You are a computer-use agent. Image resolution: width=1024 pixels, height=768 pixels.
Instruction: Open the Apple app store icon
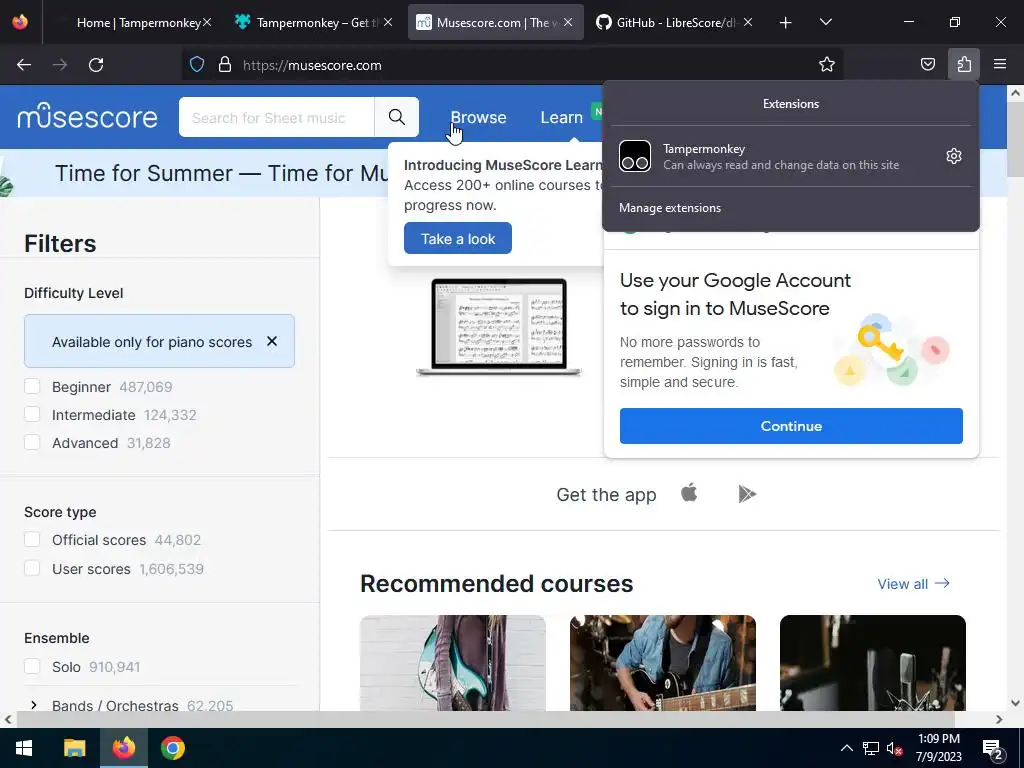pos(689,493)
